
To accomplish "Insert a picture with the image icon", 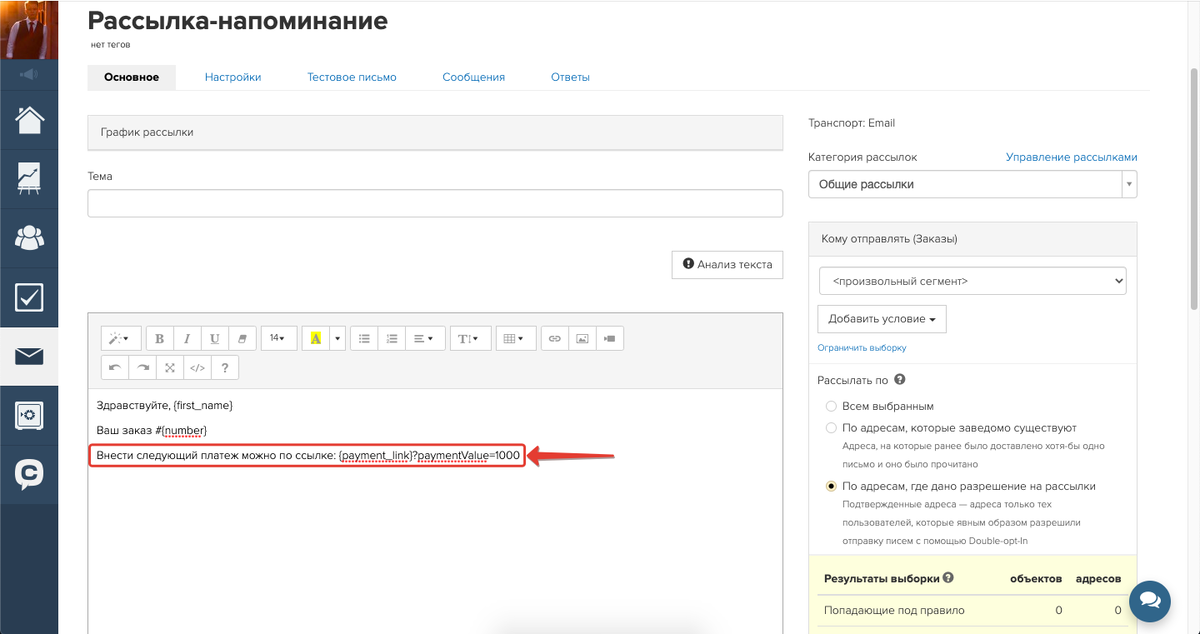I will [582, 339].
